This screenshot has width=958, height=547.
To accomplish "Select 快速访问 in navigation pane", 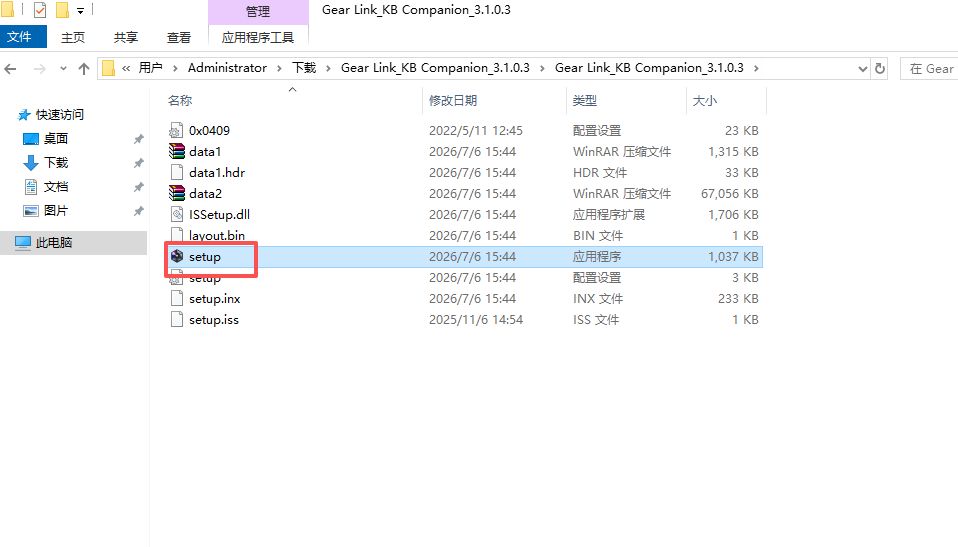I will (x=59, y=114).
